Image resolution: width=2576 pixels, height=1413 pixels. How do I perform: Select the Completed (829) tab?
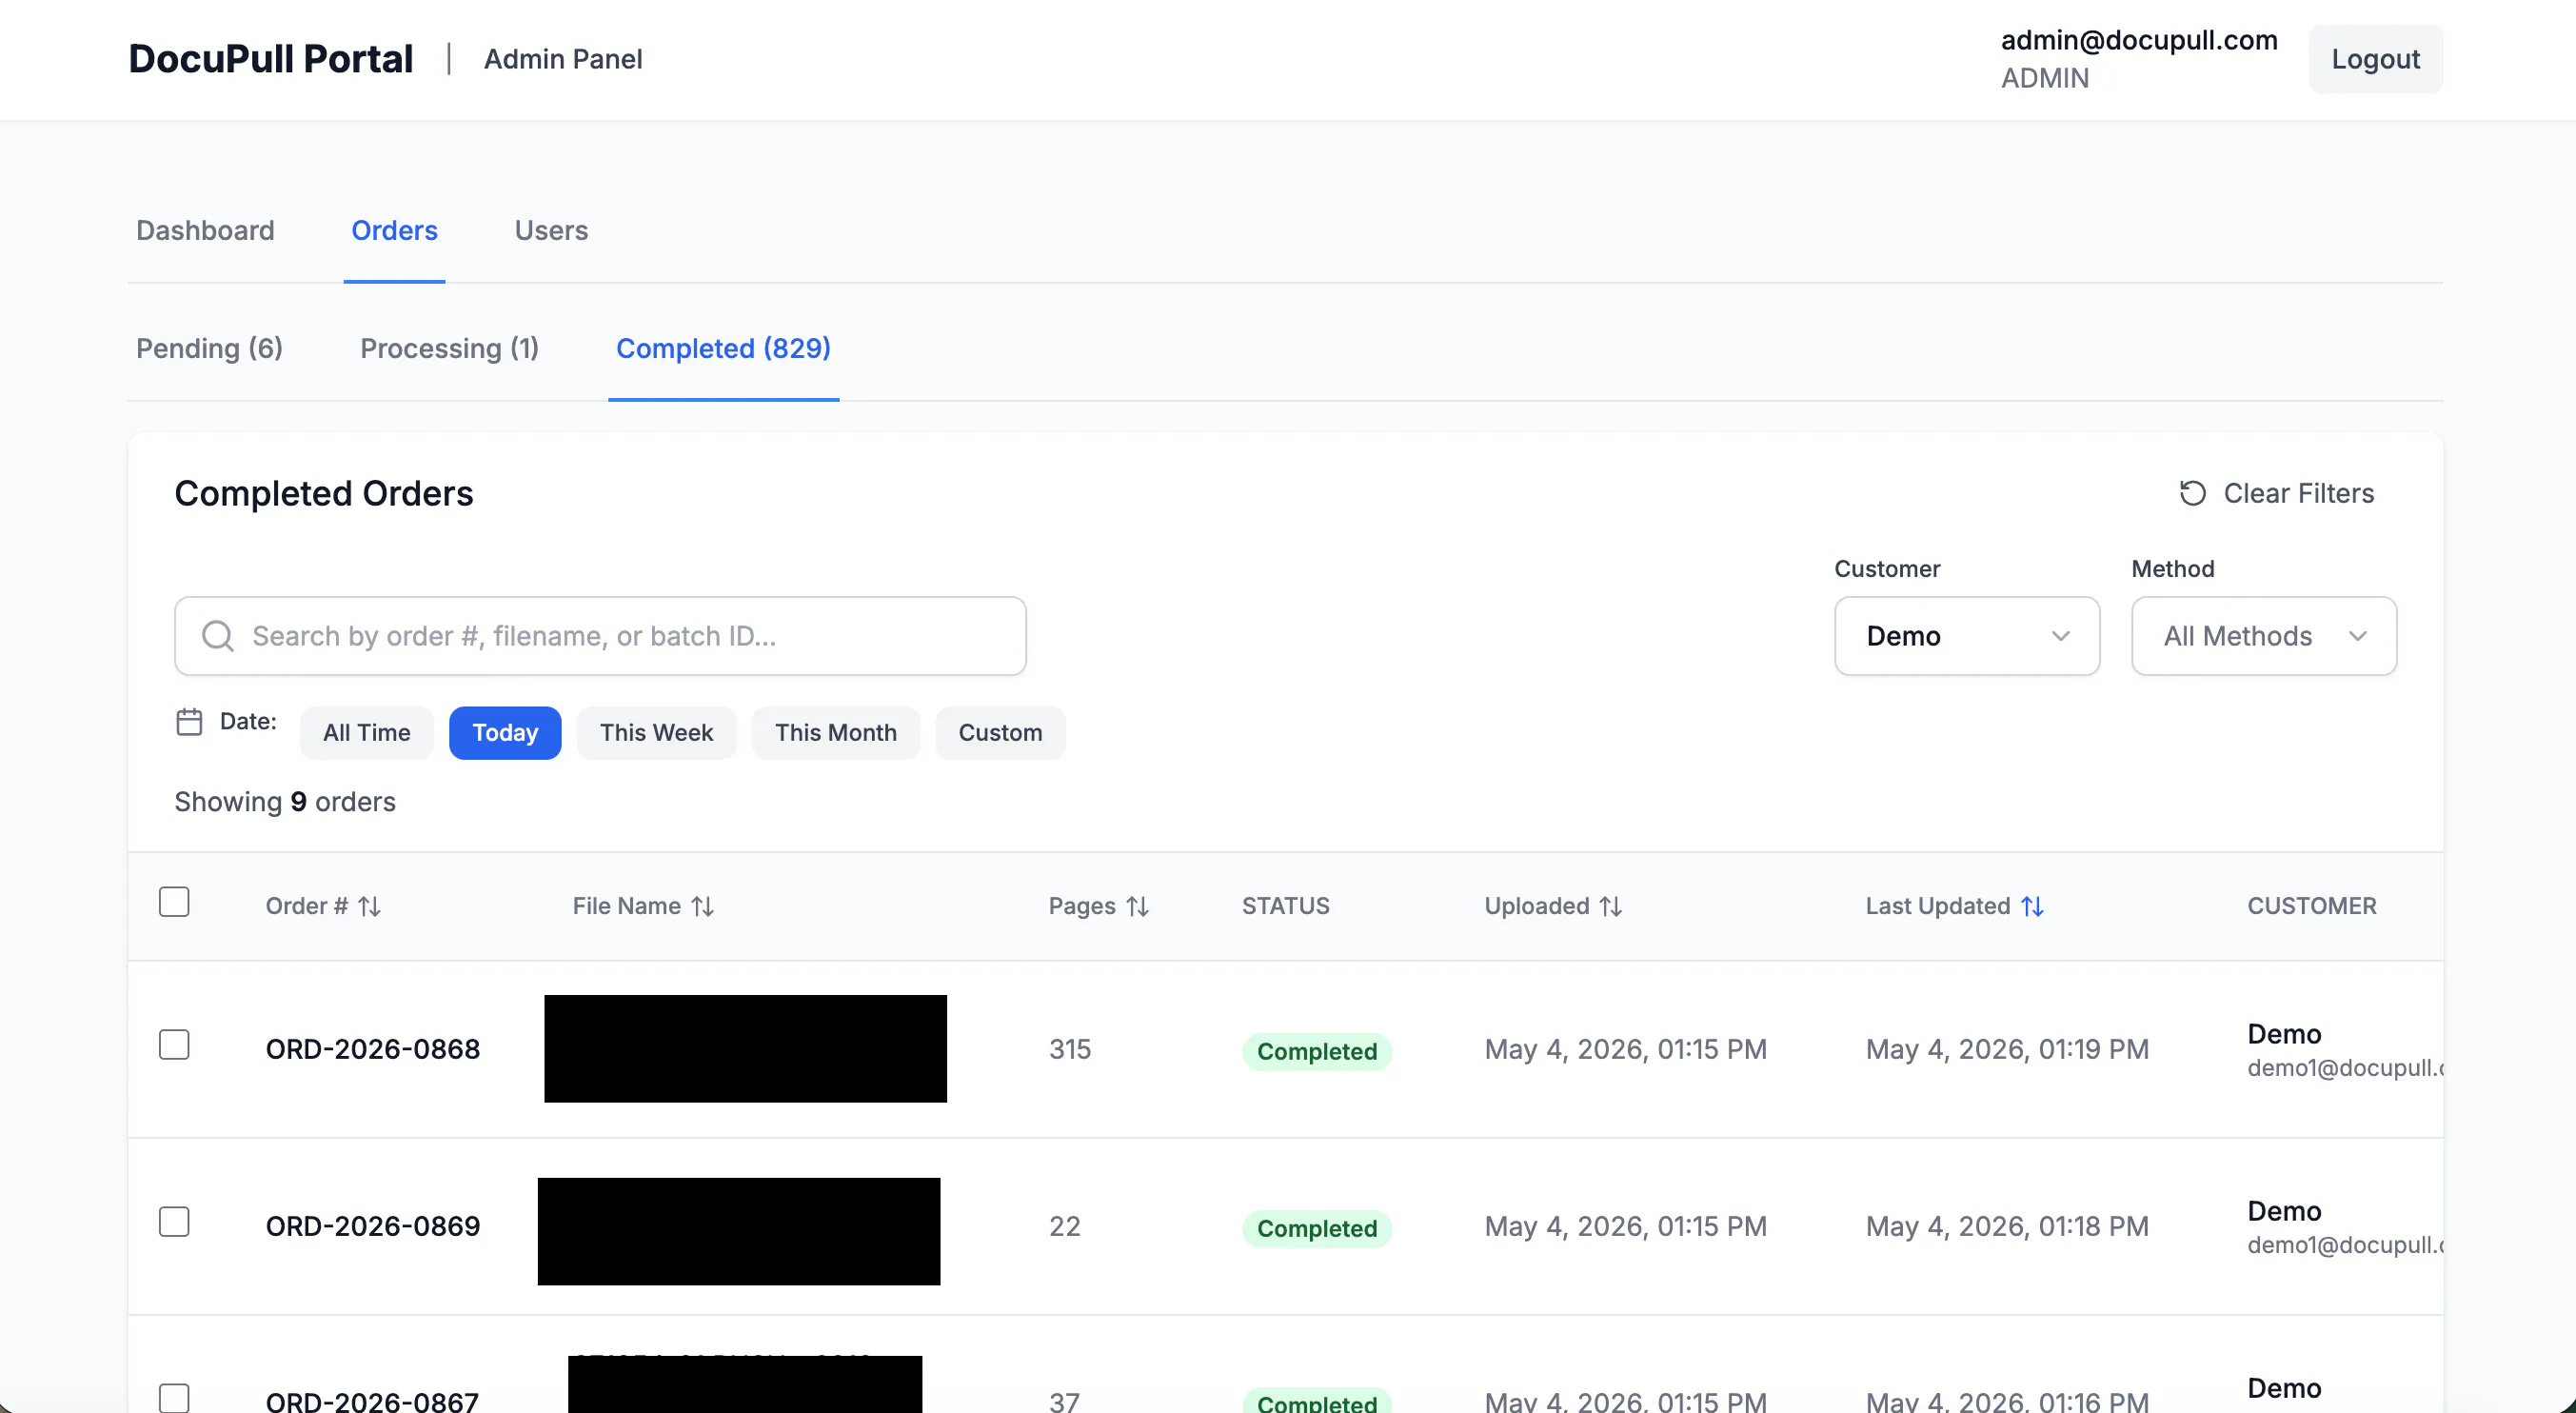(723, 349)
